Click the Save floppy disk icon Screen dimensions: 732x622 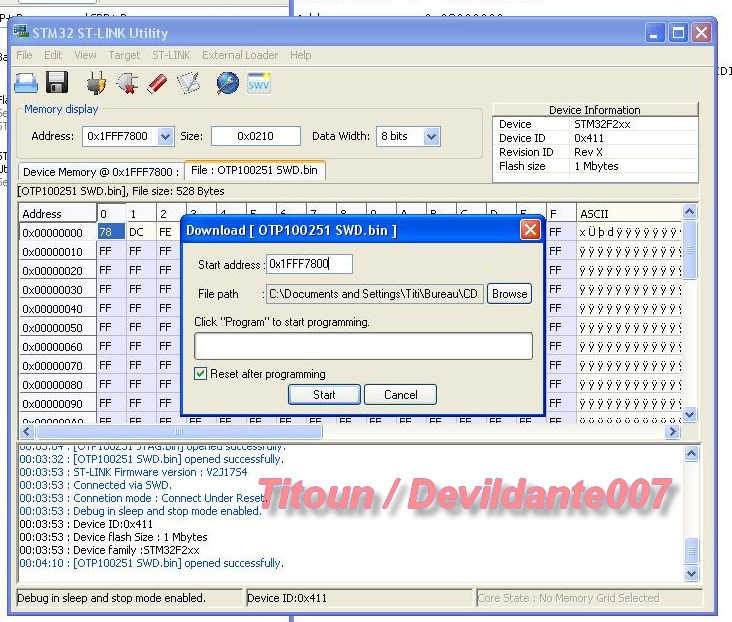click(57, 83)
